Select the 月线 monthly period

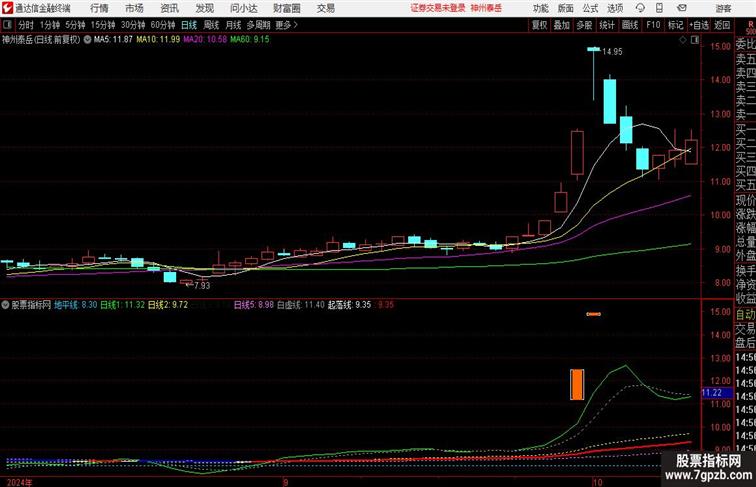click(233, 25)
